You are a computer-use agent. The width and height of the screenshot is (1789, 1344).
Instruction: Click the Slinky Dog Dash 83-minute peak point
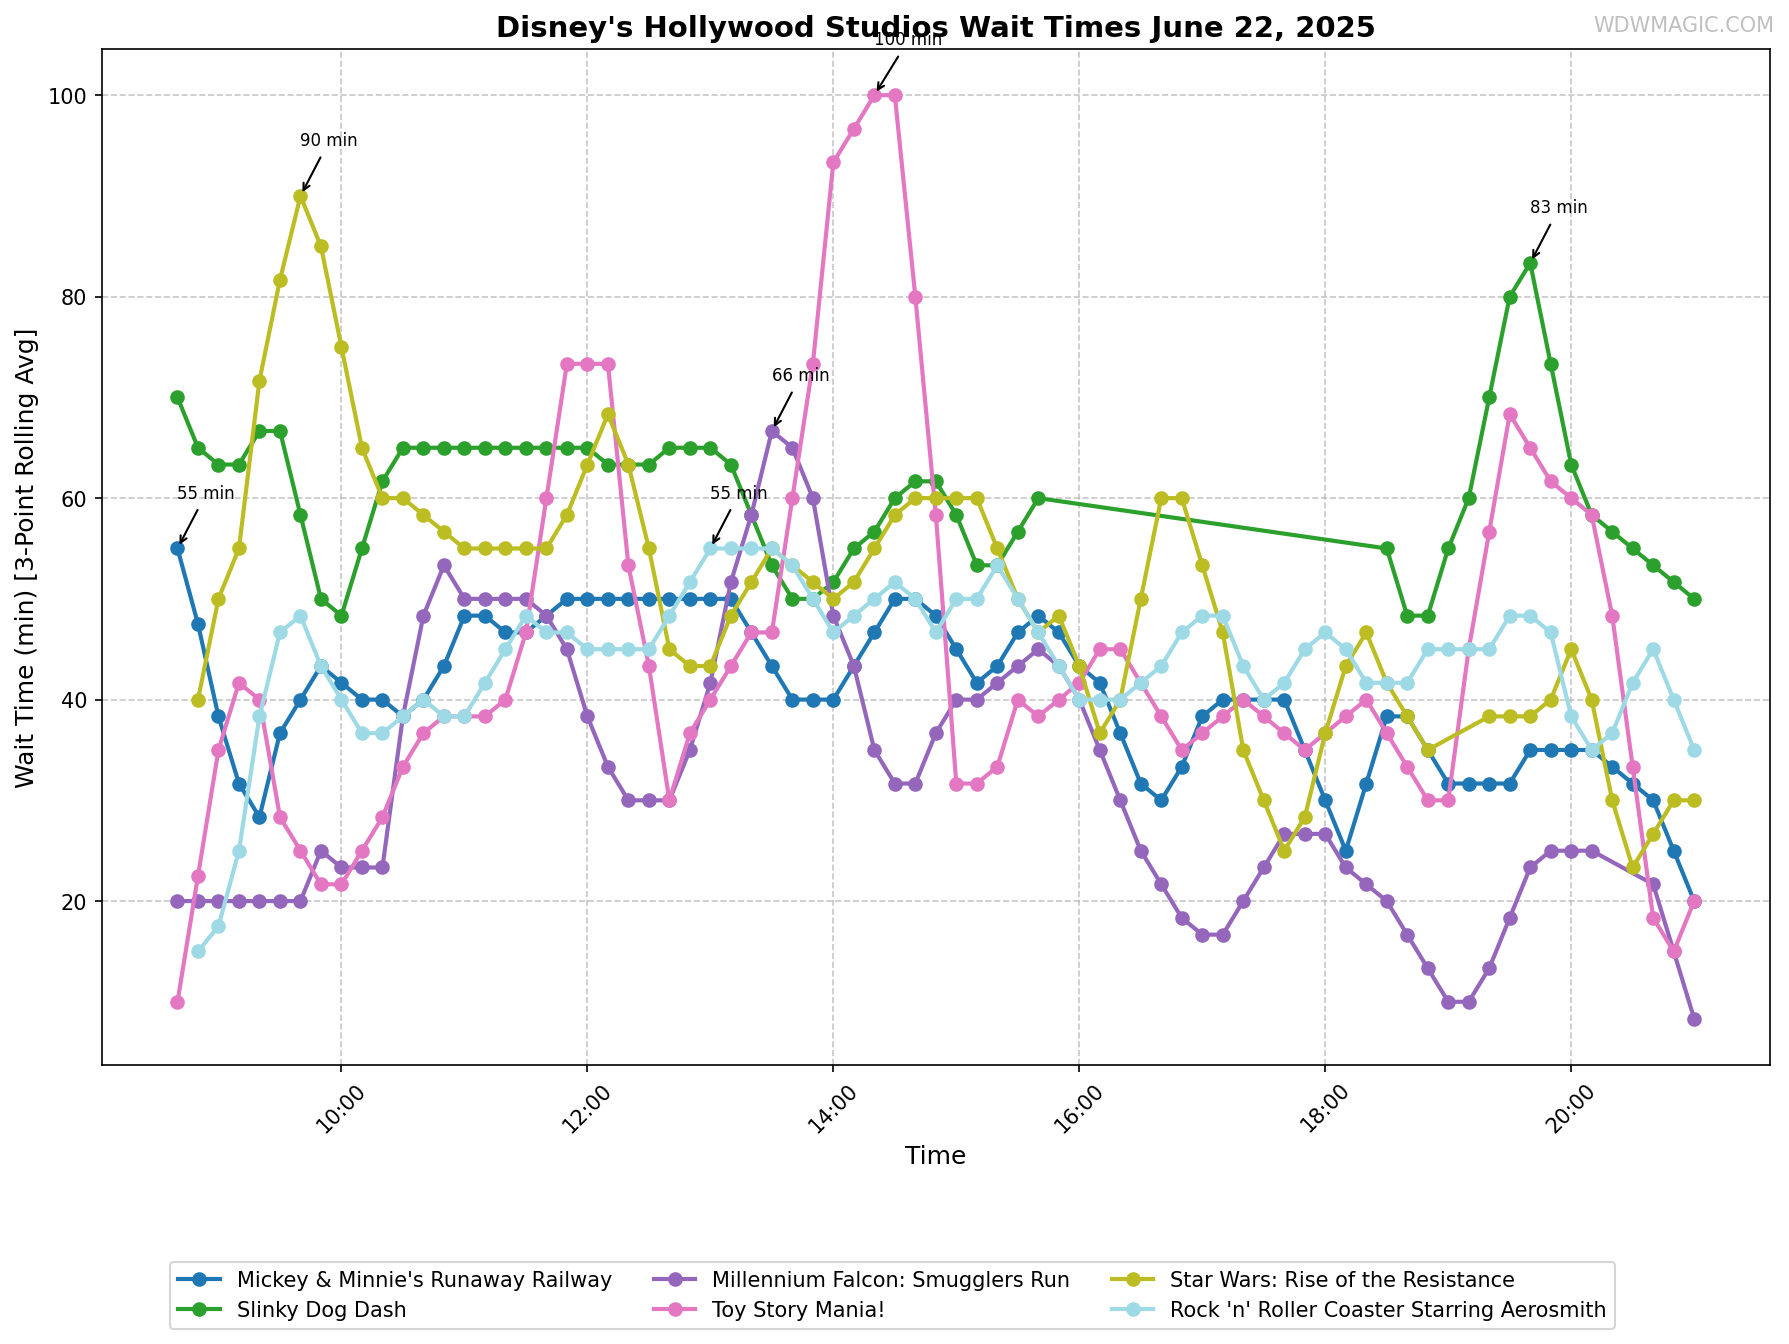(1530, 263)
